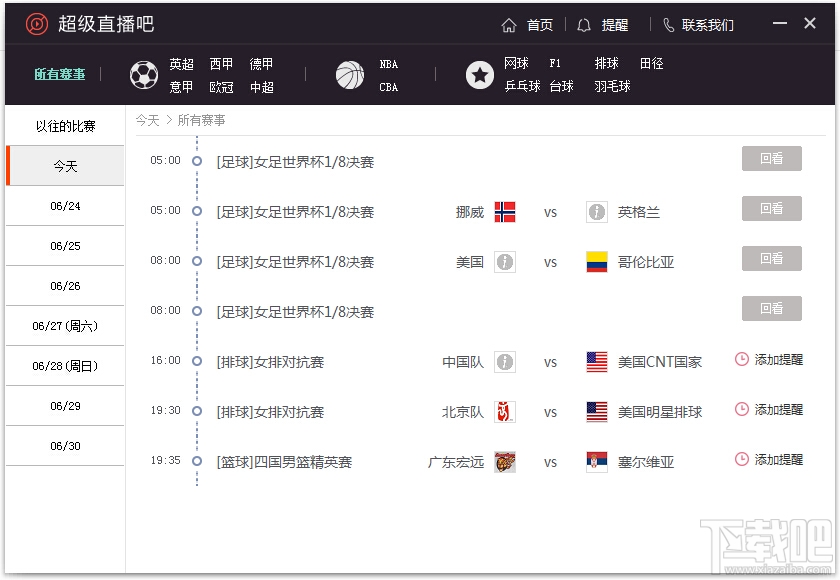Filter by 羽毛球 badminton

click(x=612, y=86)
